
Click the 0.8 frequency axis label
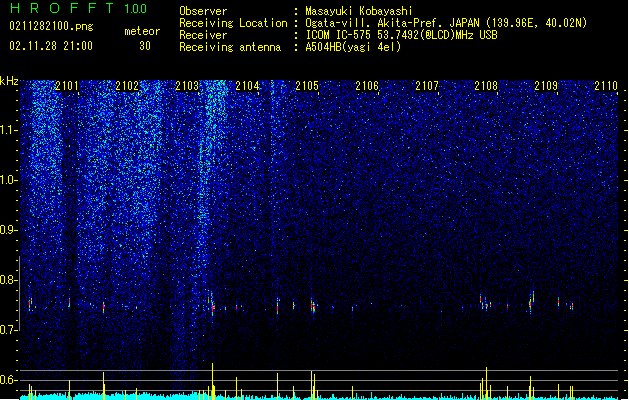[x=9, y=280]
